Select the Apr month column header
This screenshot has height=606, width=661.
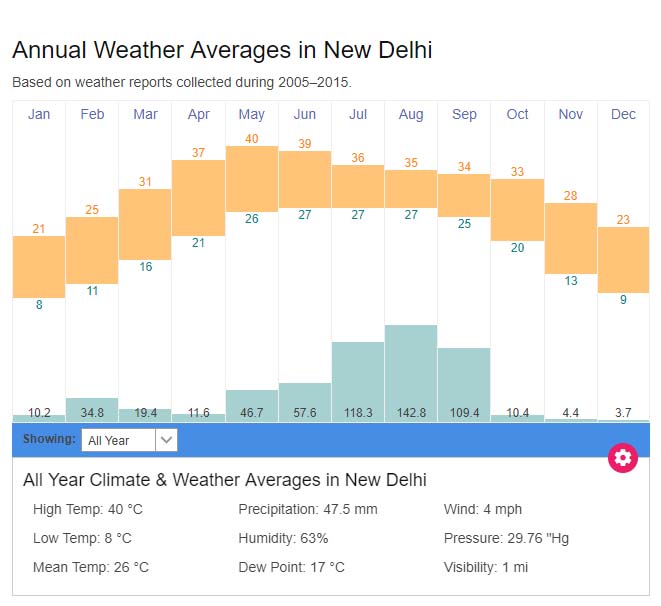[199, 114]
